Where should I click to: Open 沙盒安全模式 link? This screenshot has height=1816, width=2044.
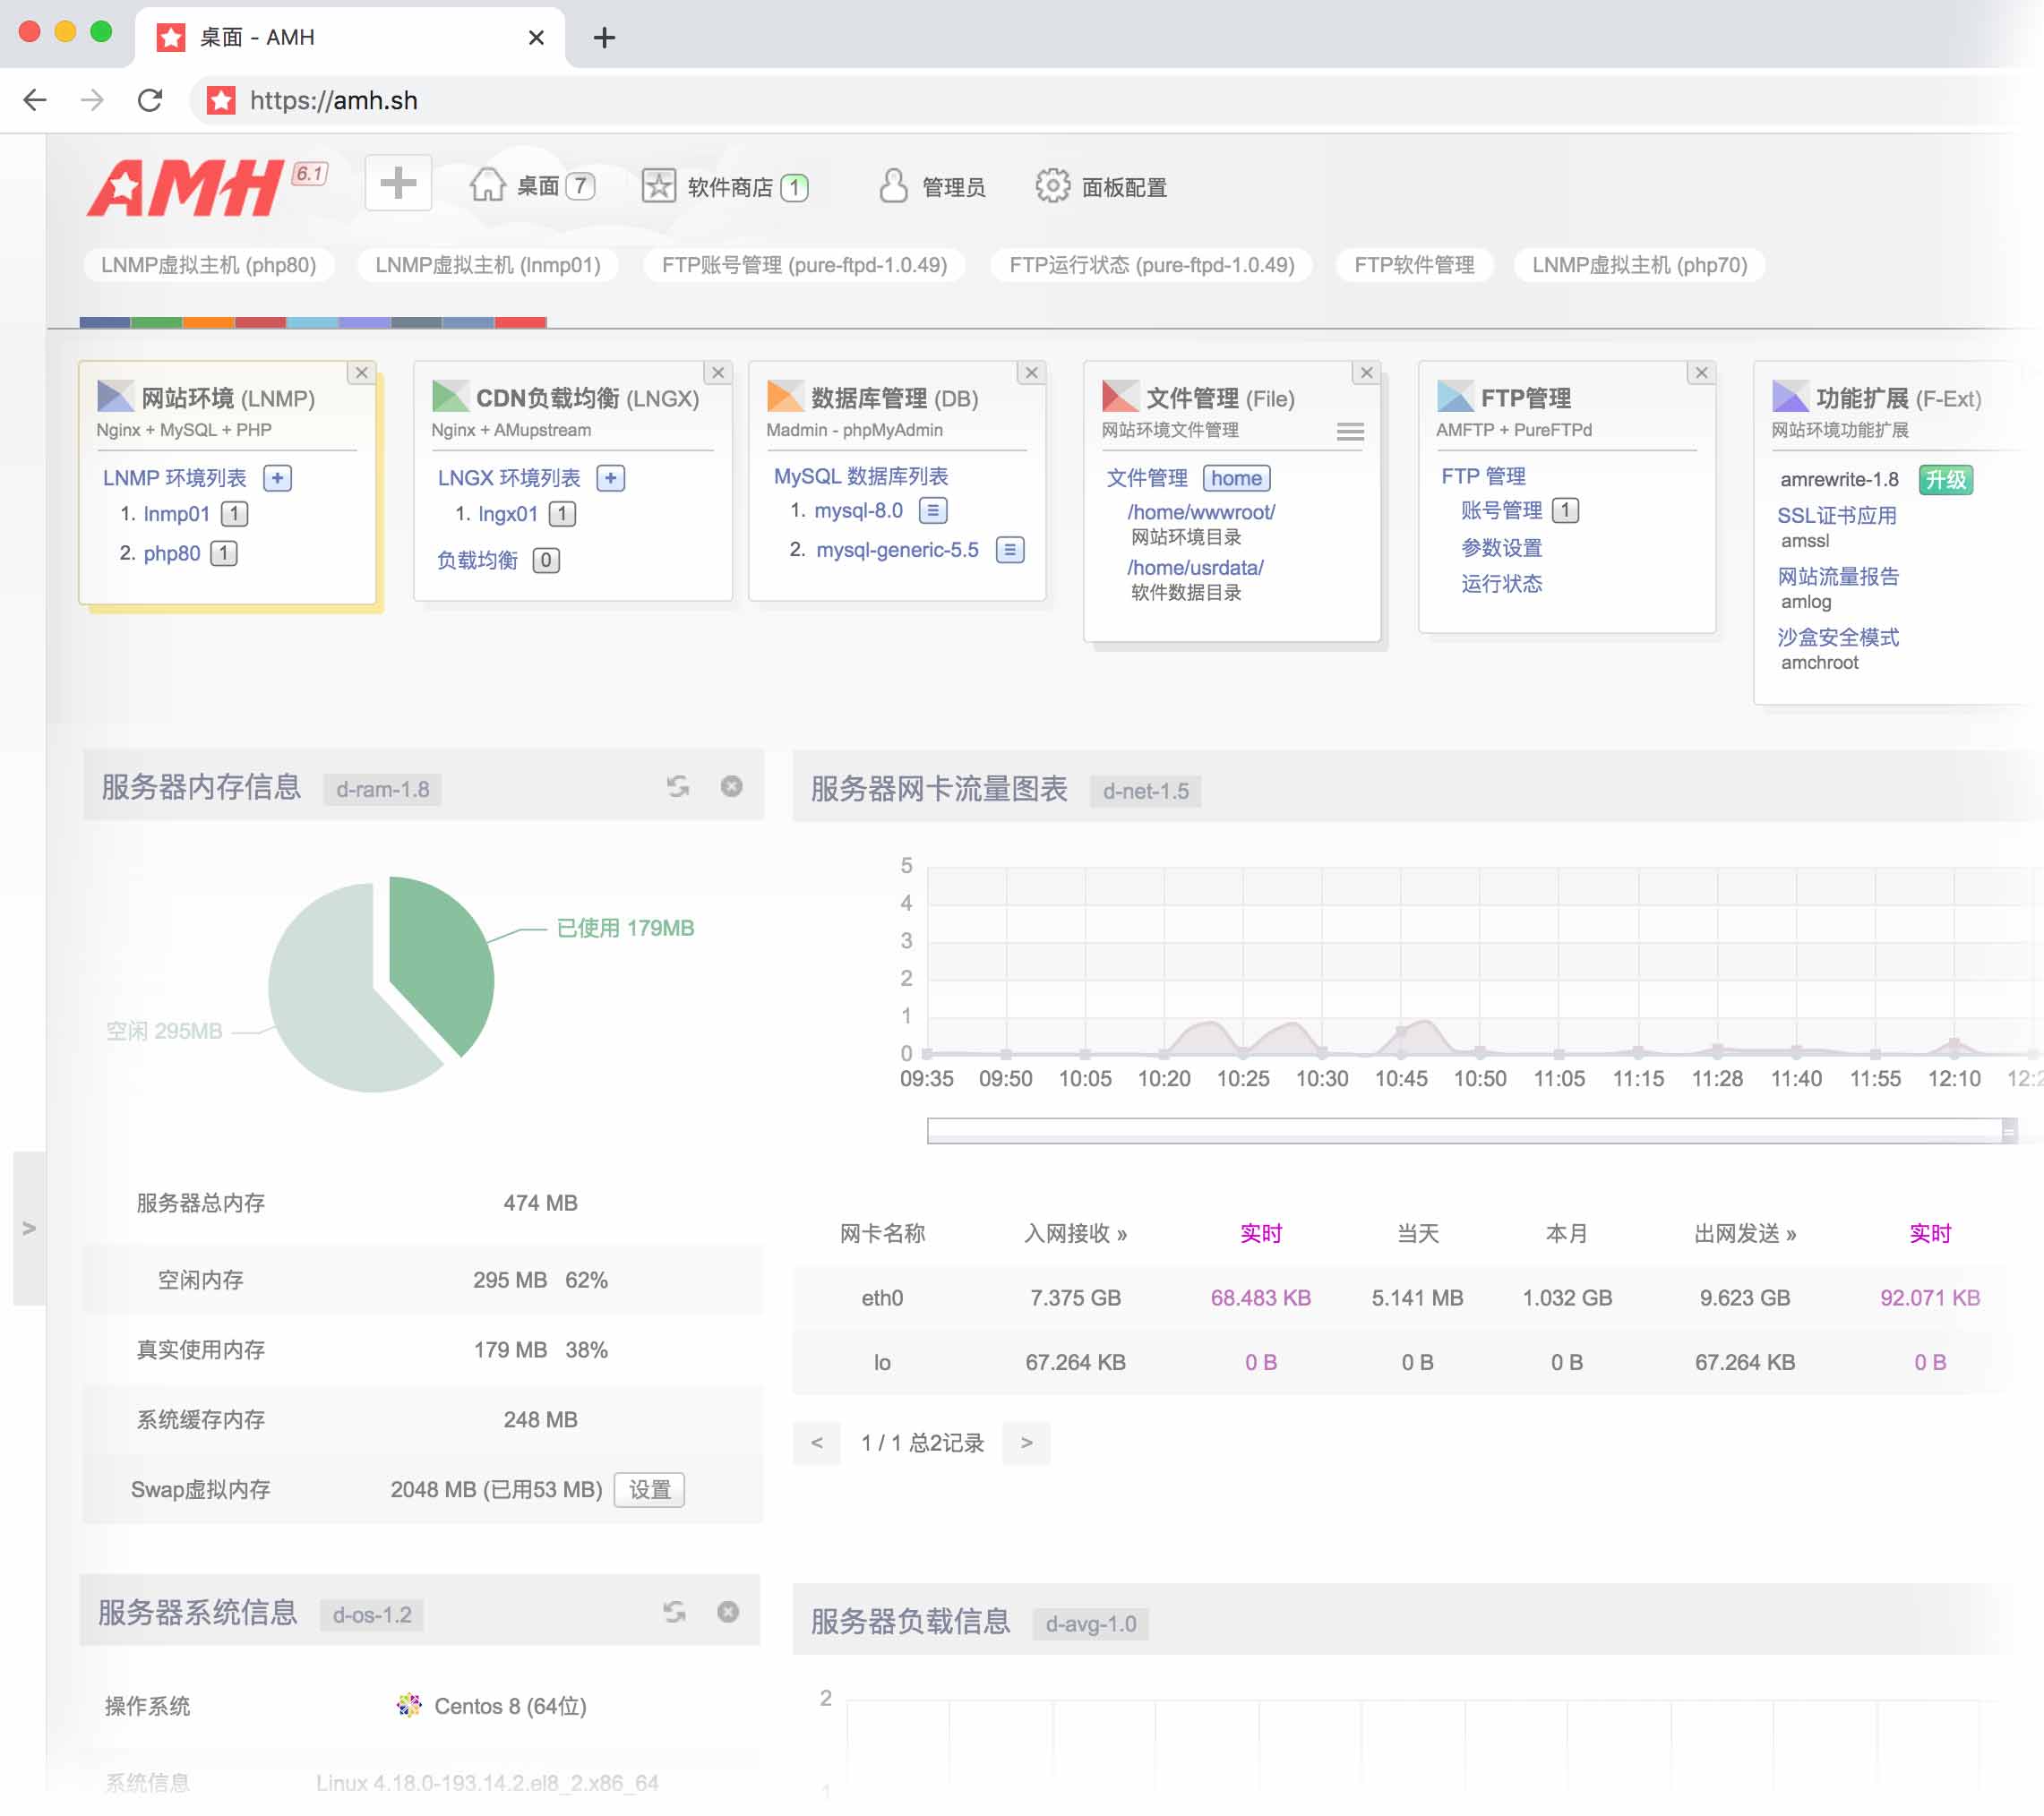[1837, 637]
